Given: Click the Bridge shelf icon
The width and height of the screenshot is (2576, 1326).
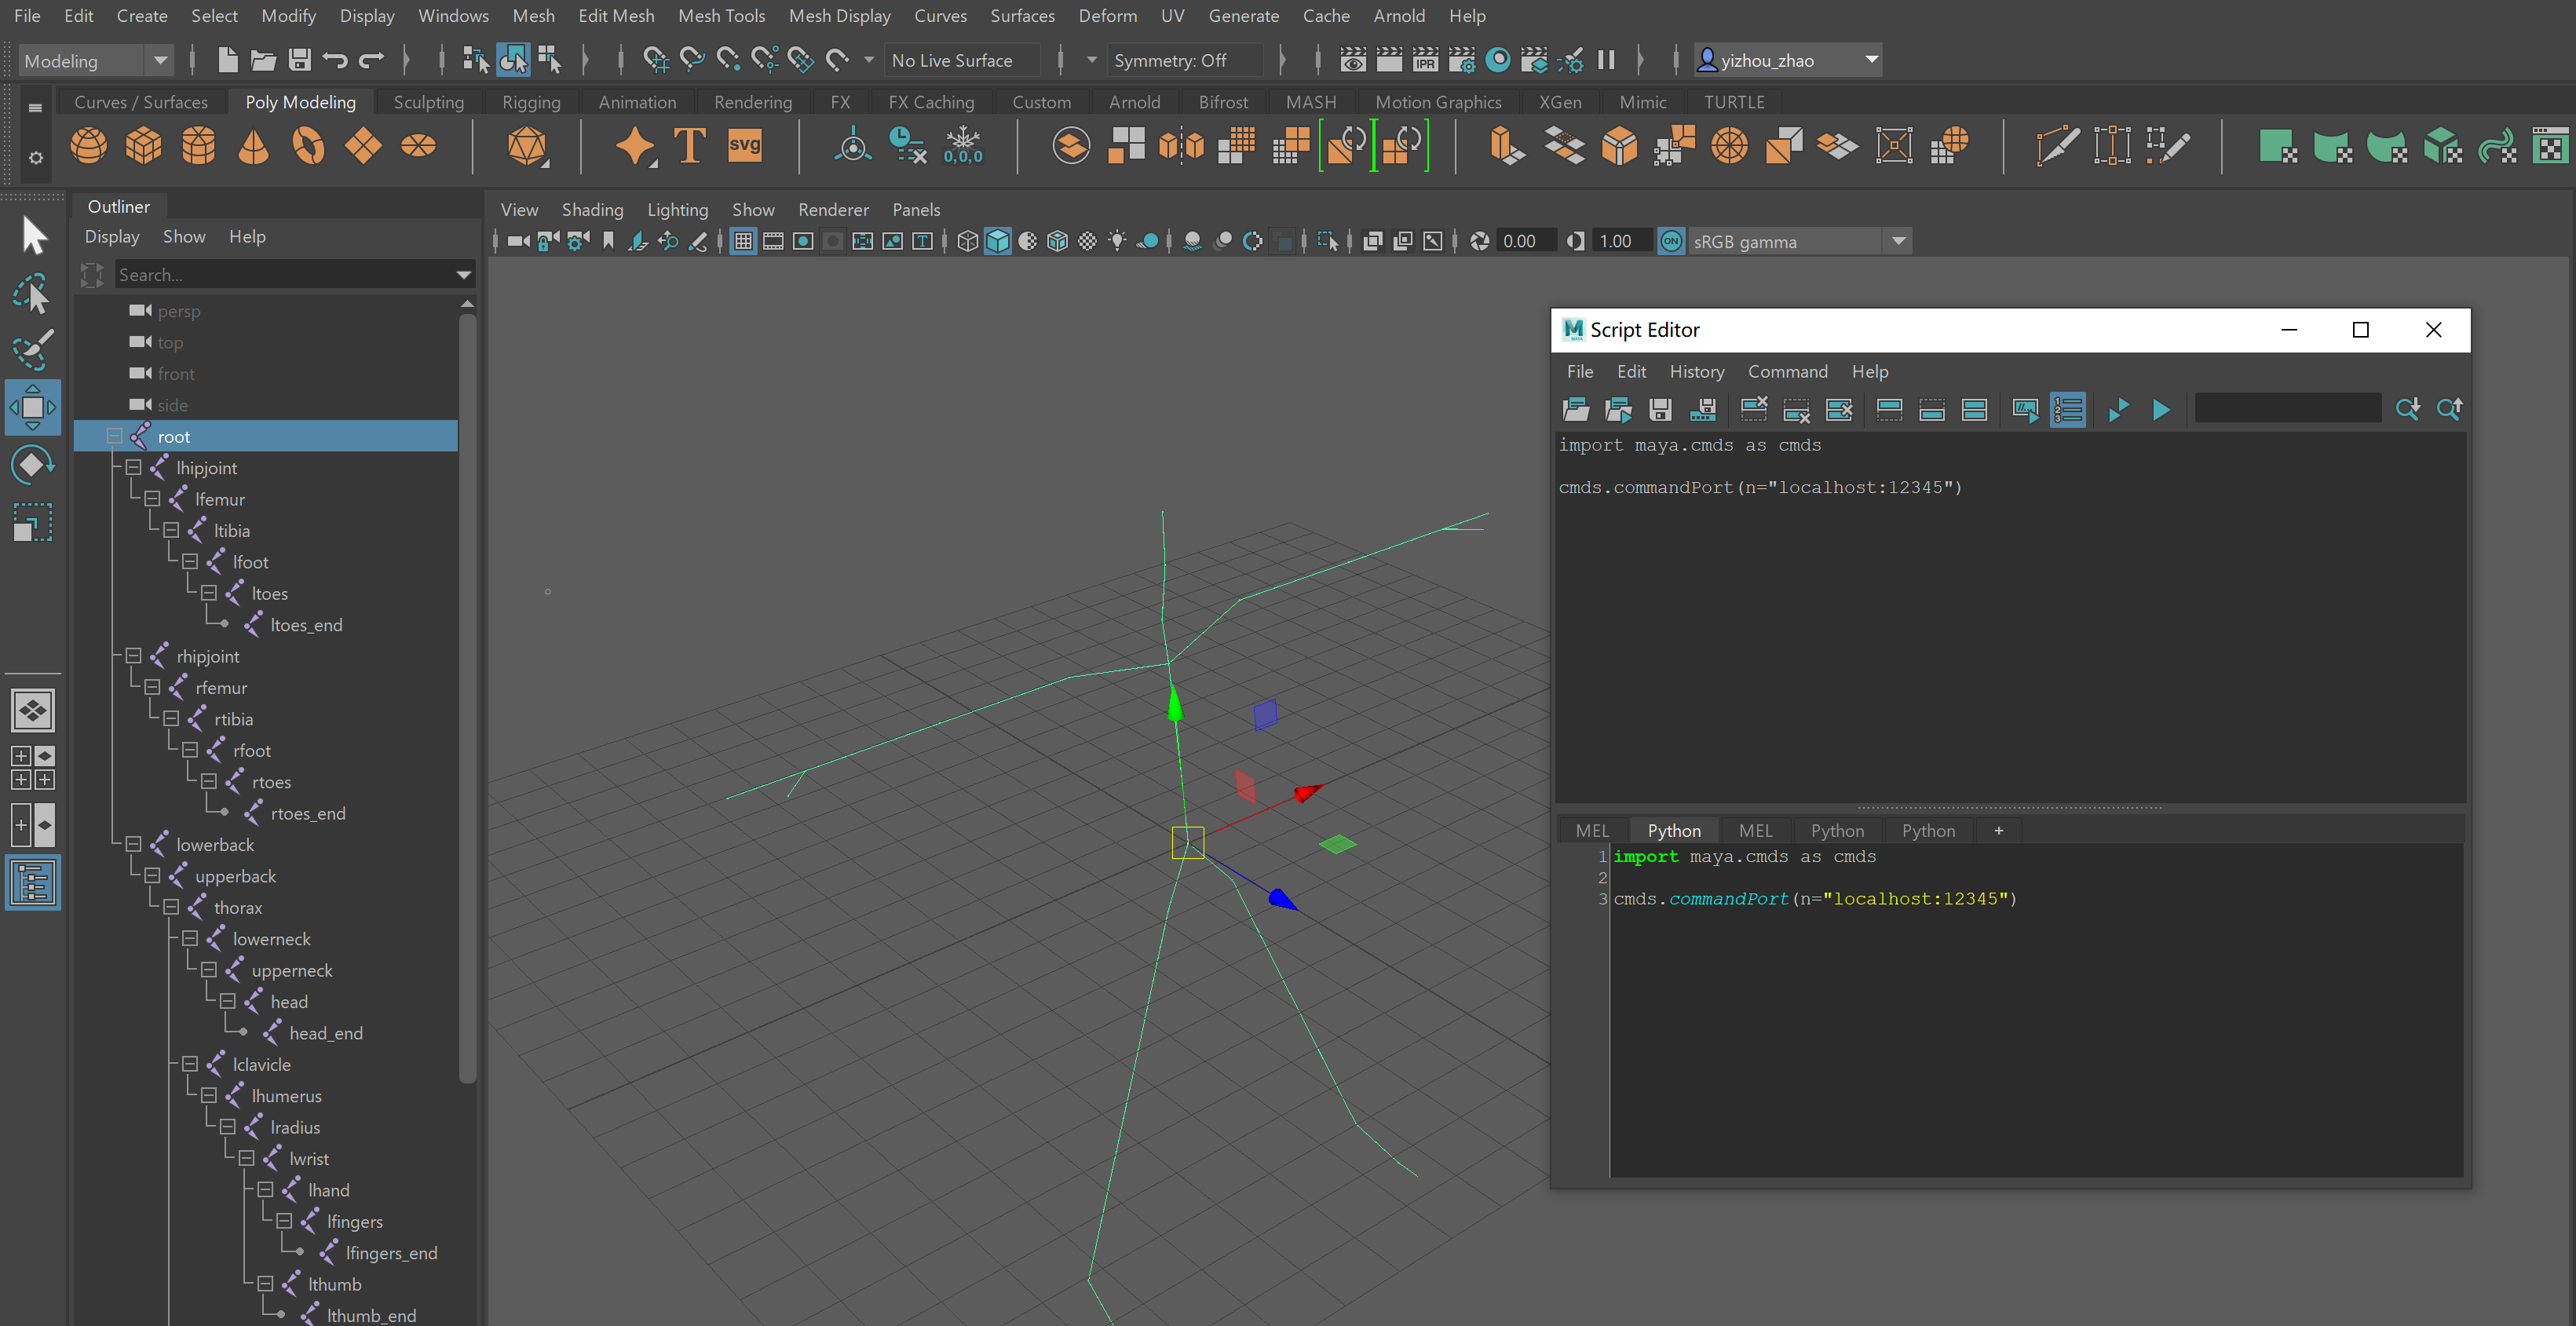Looking at the screenshot, I should (x=1565, y=146).
